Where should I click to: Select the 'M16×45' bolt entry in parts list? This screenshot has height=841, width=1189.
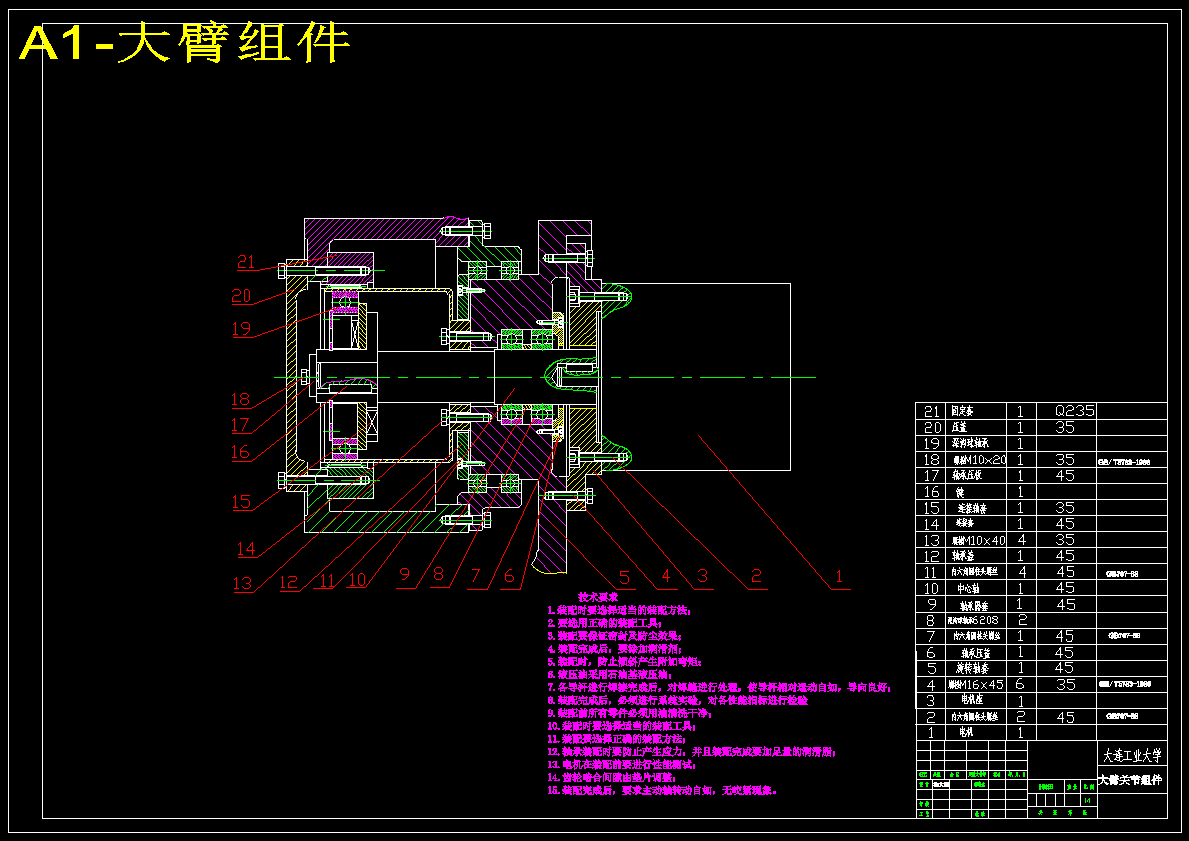(x=976, y=685)
